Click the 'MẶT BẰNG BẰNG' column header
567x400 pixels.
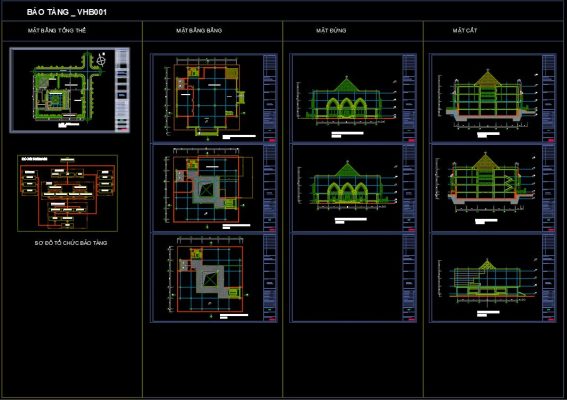click(x=199, y=30)
